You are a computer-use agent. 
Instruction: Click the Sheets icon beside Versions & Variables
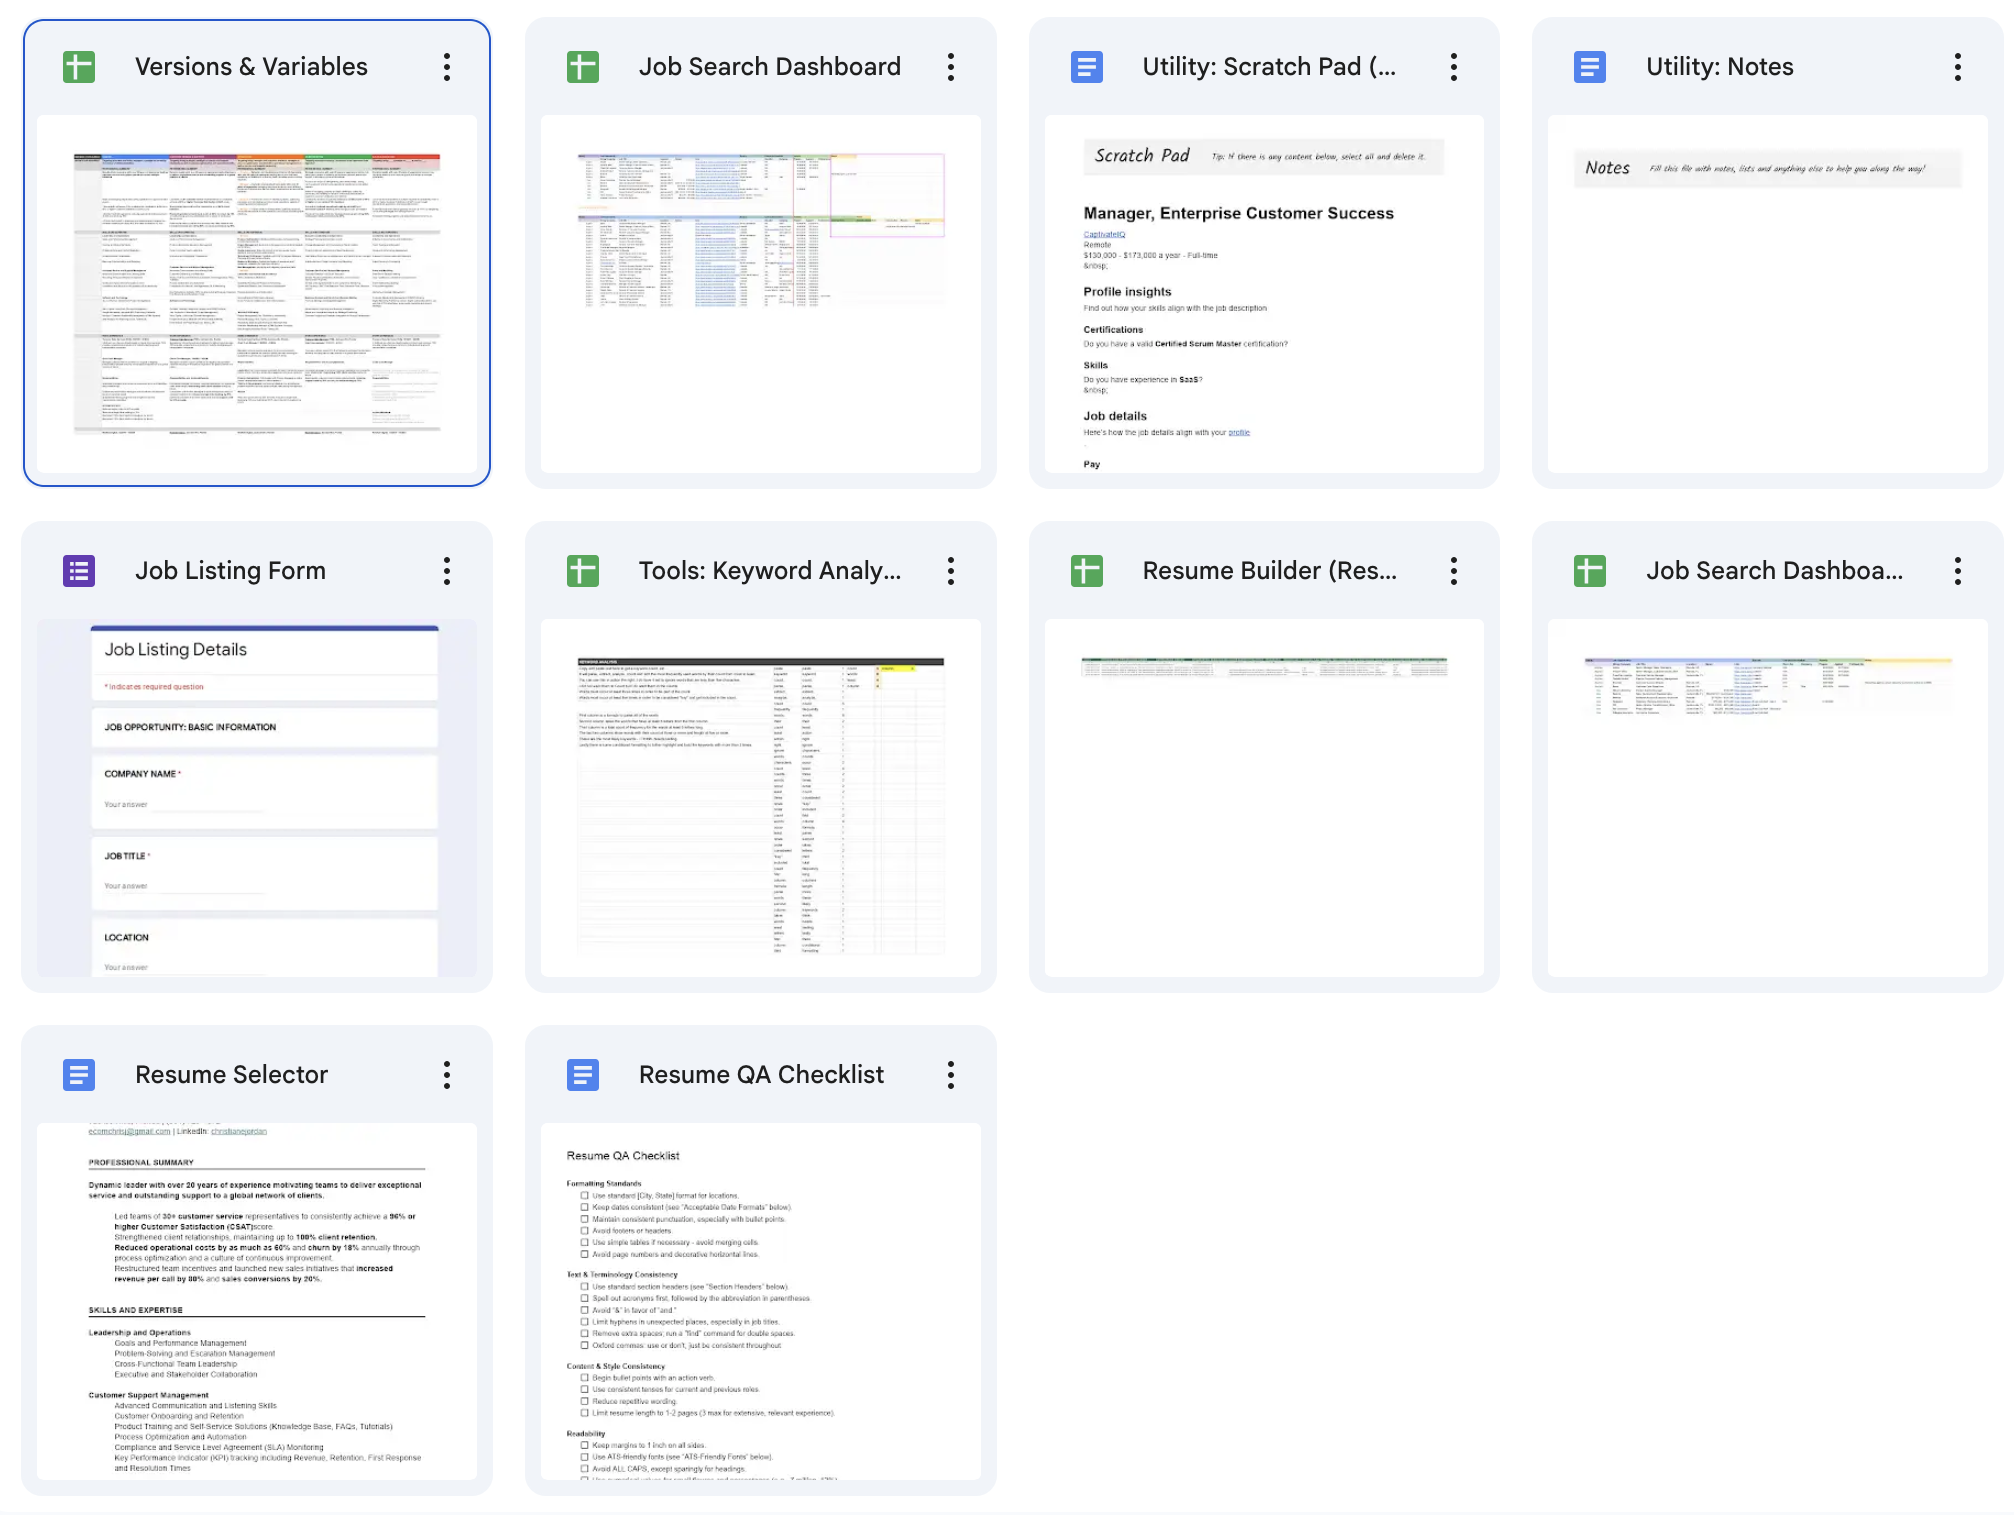(79, 67)
